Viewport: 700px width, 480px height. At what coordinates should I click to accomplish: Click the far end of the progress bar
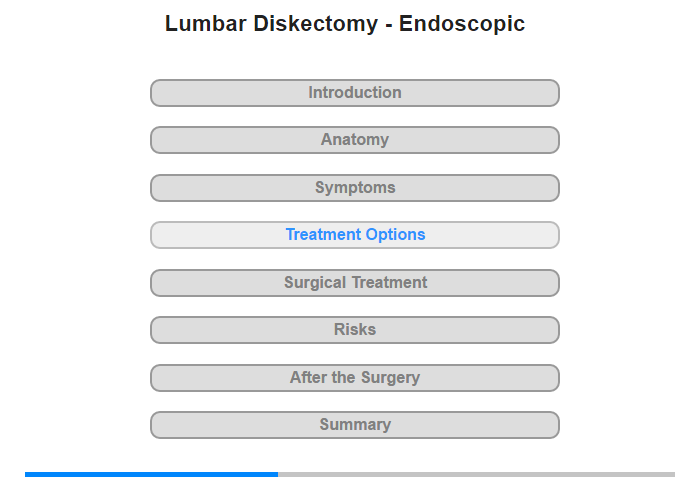click(673, 474)
